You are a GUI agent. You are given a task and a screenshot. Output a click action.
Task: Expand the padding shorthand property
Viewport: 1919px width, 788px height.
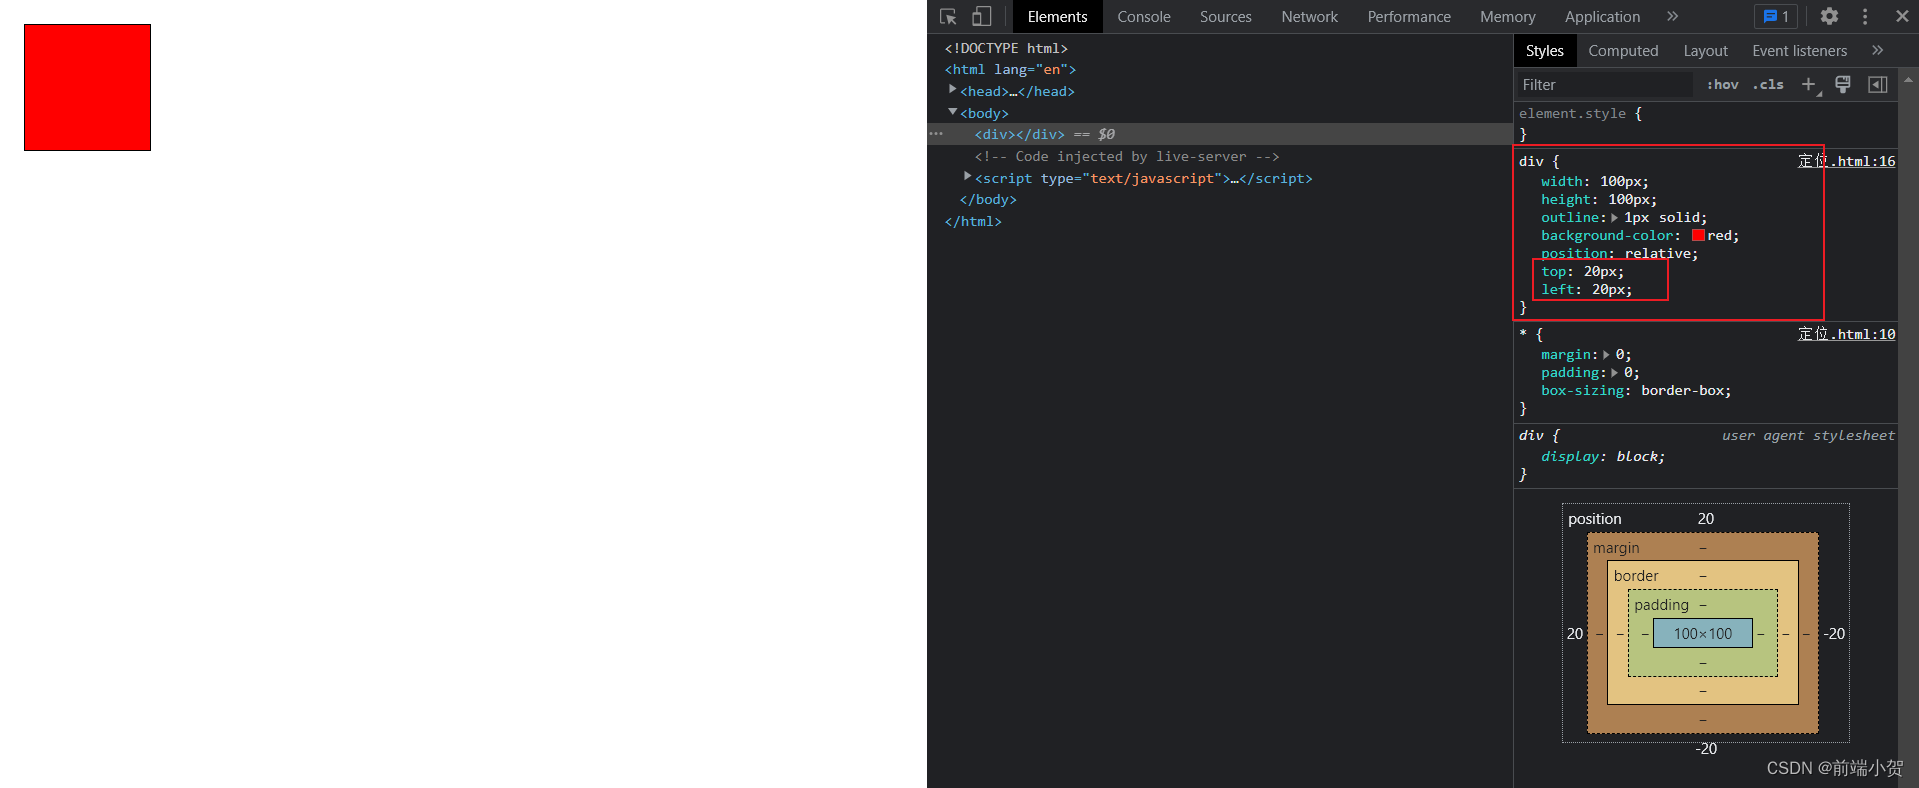tap(1614, 373)
